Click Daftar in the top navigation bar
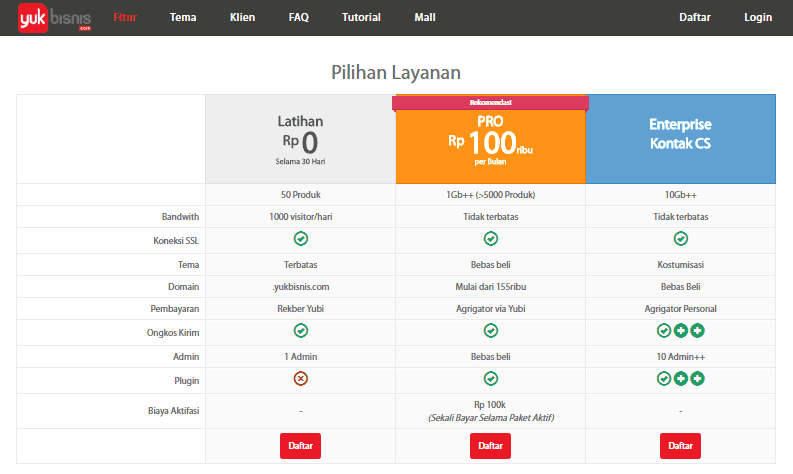793x474 pixels. 695,18
